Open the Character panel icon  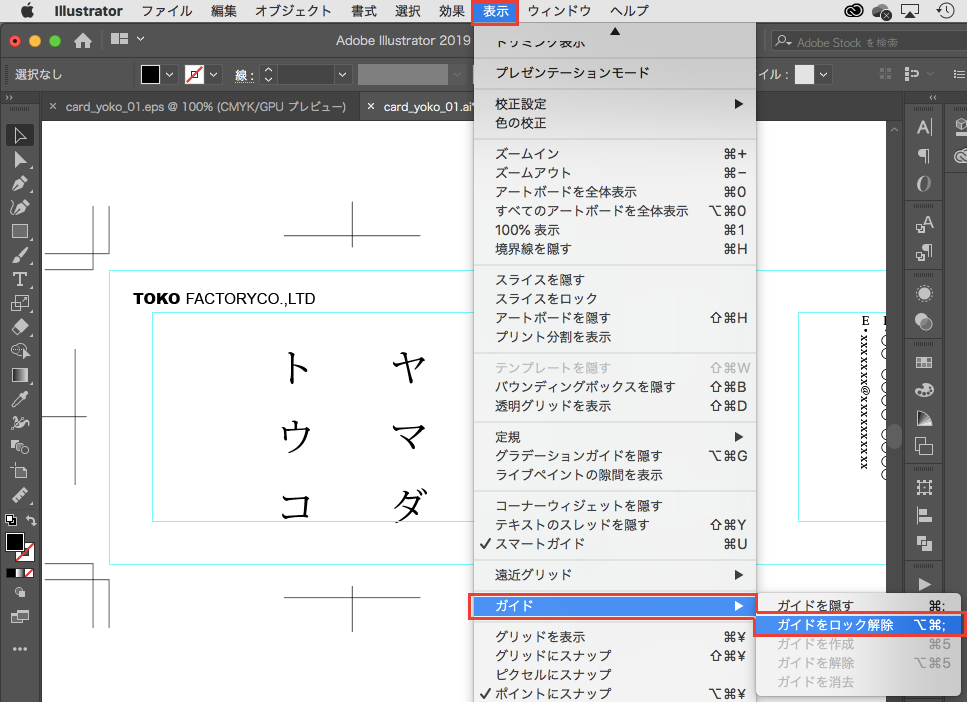(924, 127)
